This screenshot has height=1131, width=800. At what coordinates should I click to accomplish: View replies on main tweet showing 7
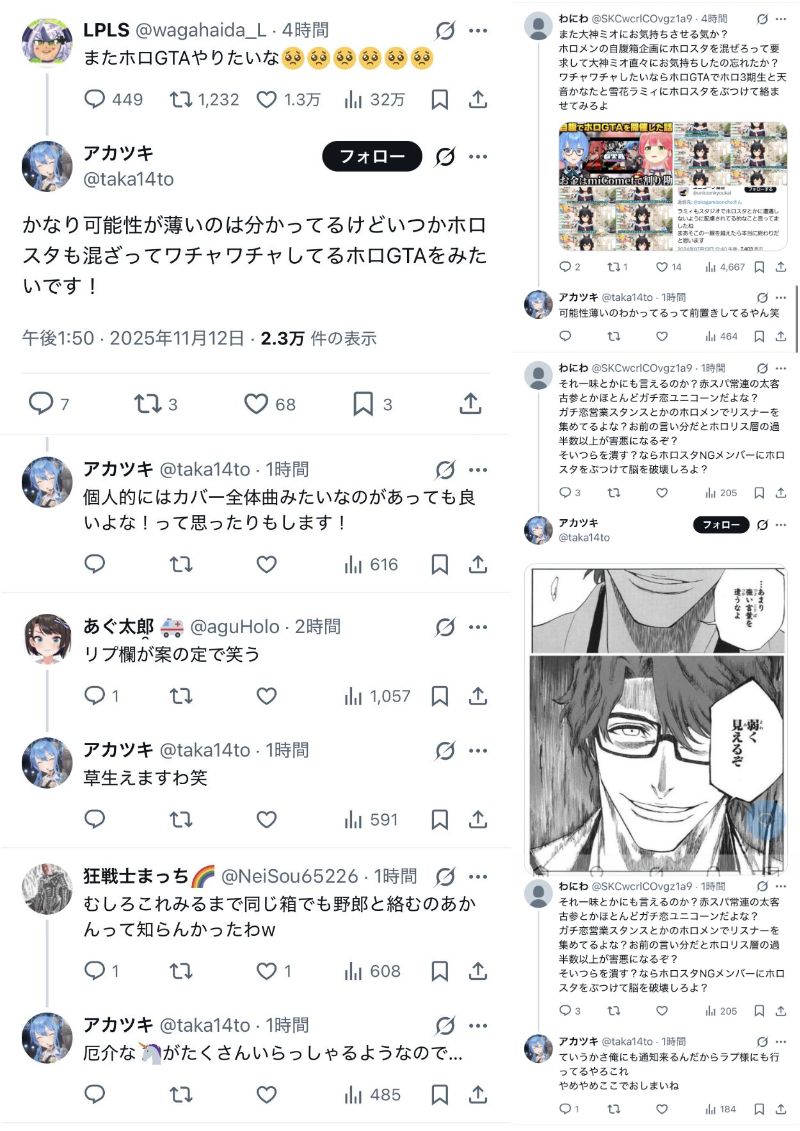point(49,403)
